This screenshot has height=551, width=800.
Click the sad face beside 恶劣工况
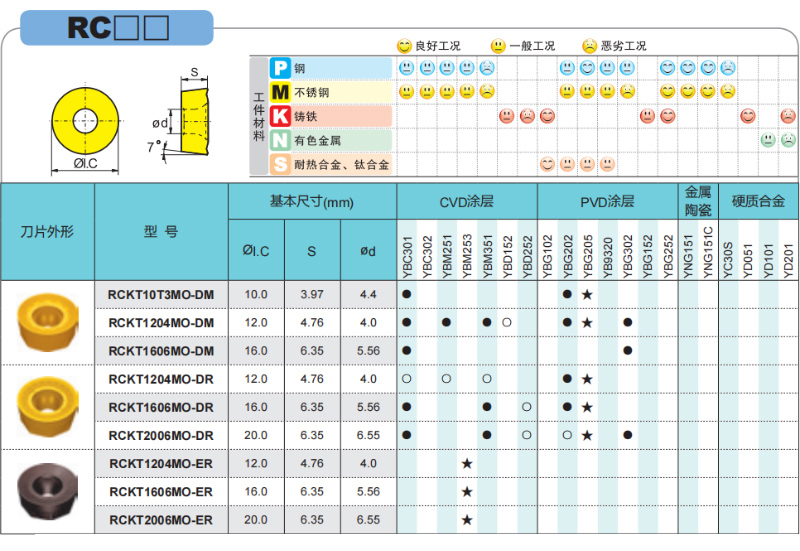(590, 46)
